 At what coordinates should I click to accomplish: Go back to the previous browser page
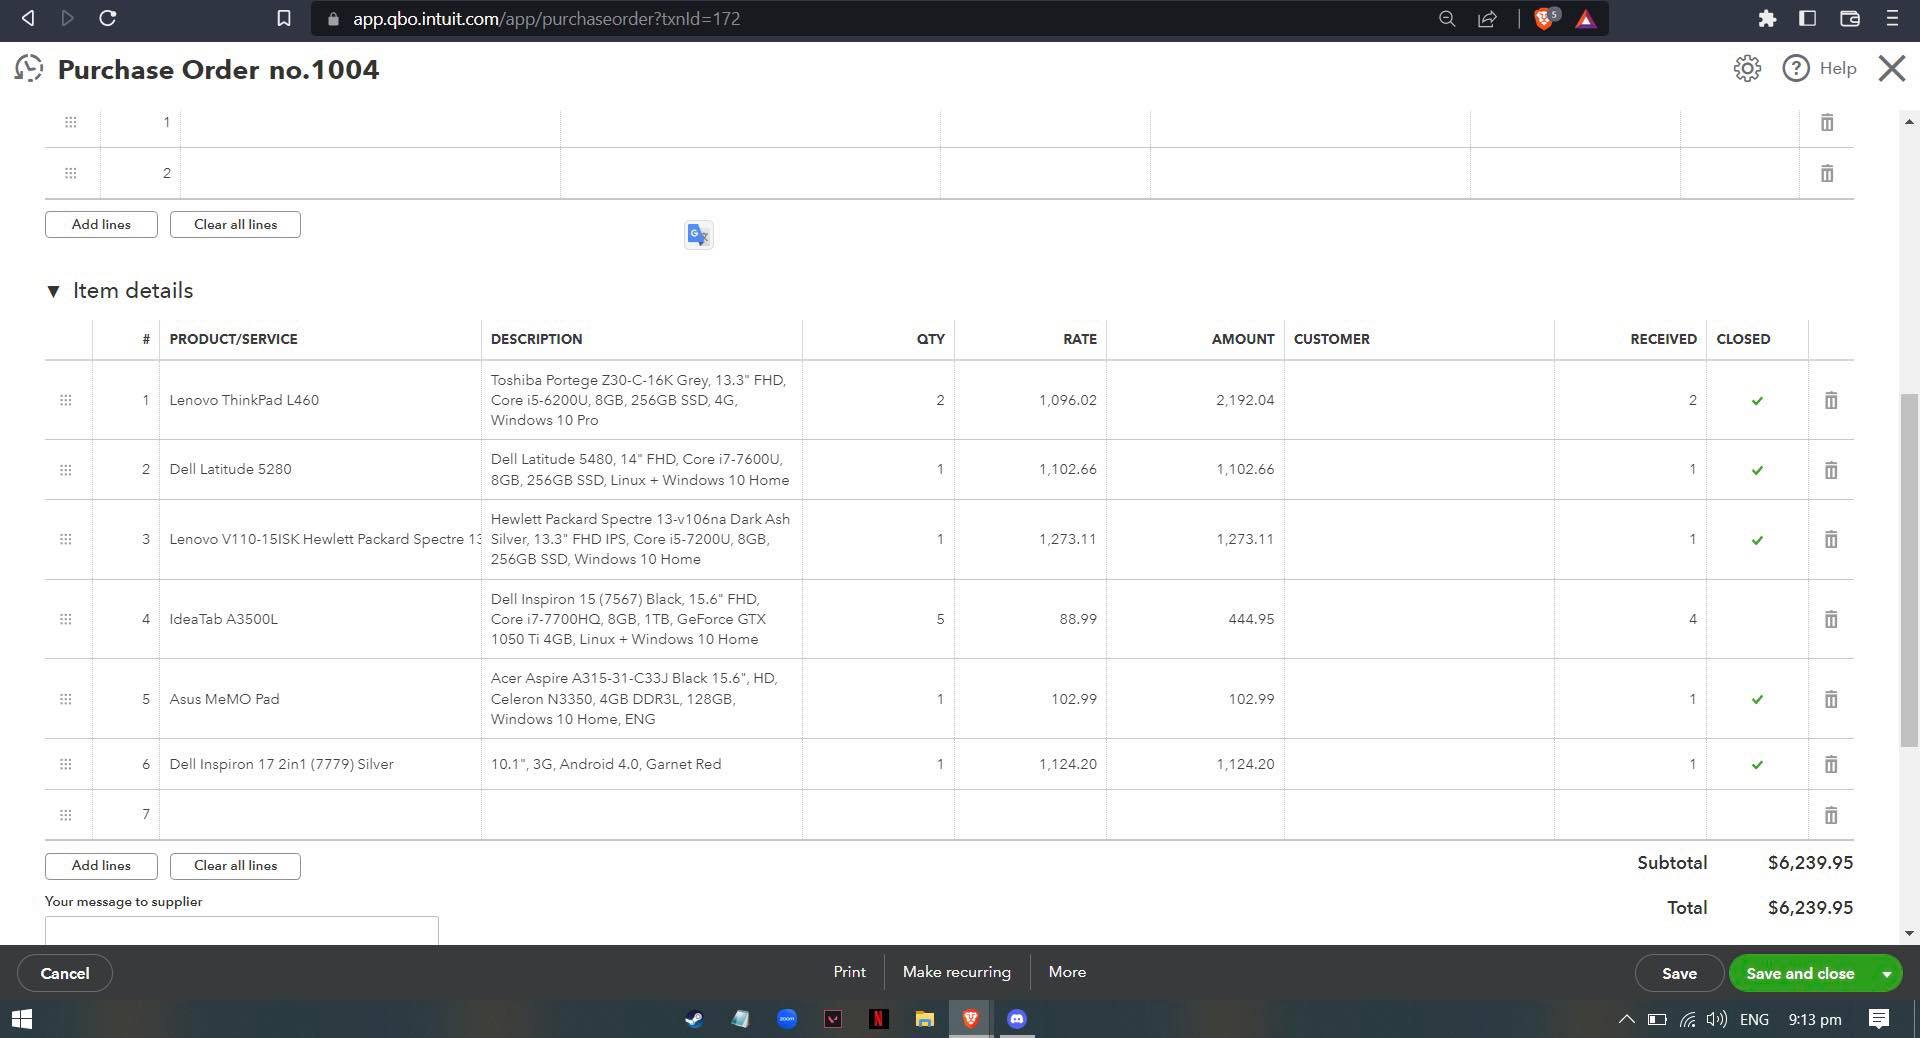click(28, 18)
